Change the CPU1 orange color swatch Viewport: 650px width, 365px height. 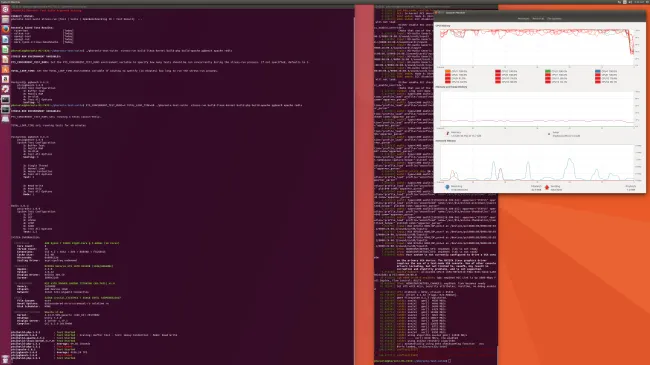coord(448,71)
